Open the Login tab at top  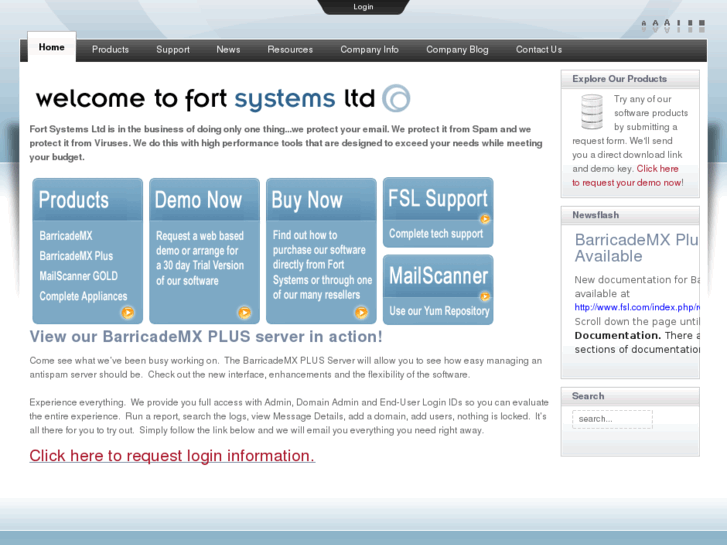pyautogui.click(x=363, y=6)
